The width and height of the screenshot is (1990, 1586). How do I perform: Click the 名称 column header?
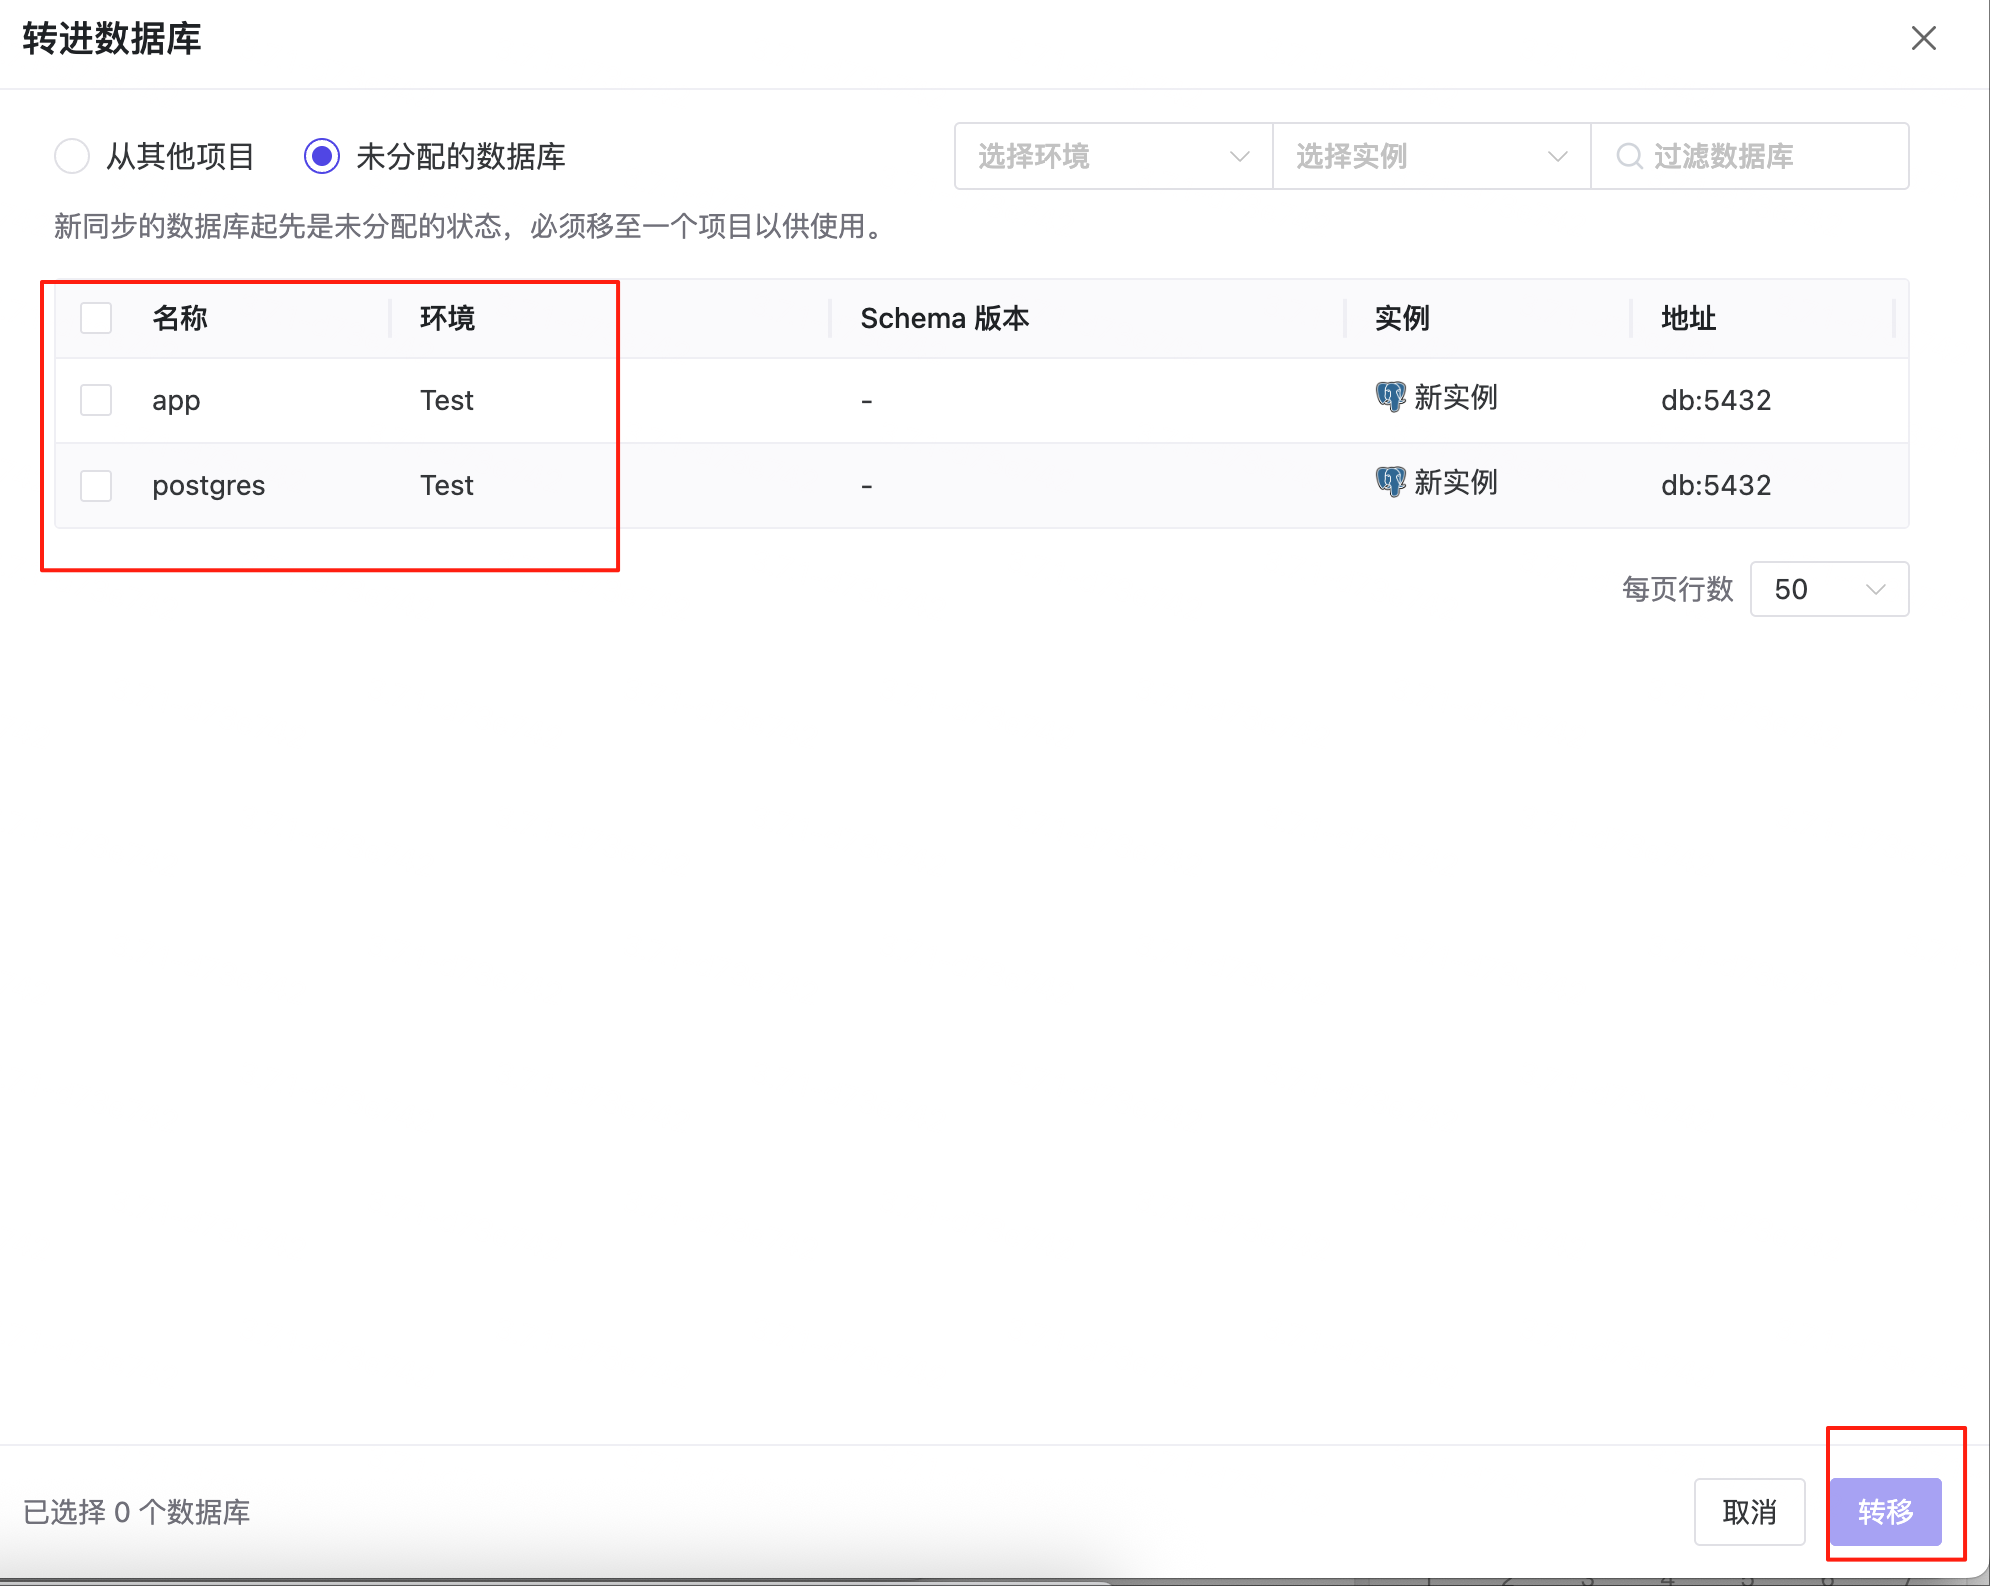180,318
